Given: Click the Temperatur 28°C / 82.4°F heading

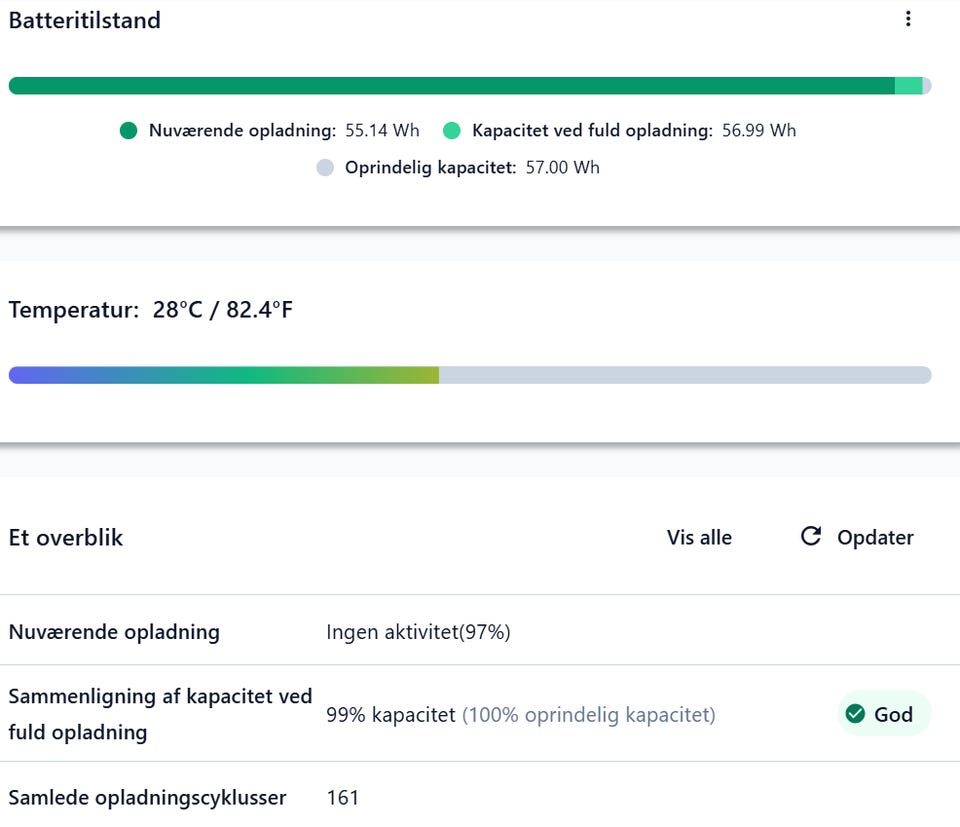Looking at the screenshot, I should pyautogui.click(x=151, y=310).
